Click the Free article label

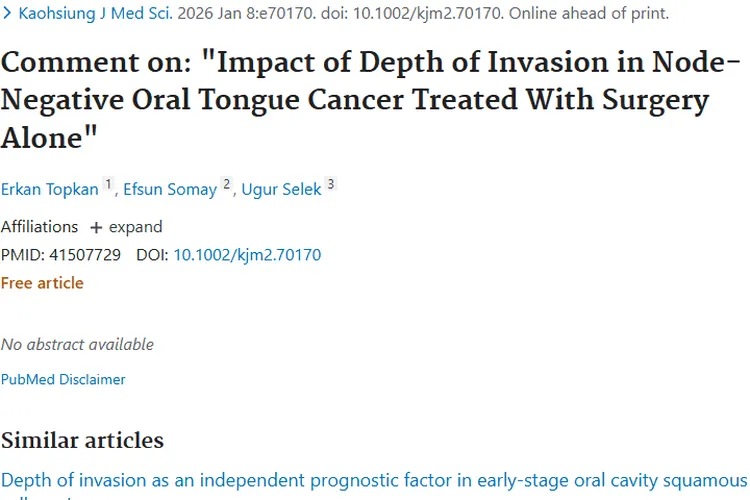(42, 283)
